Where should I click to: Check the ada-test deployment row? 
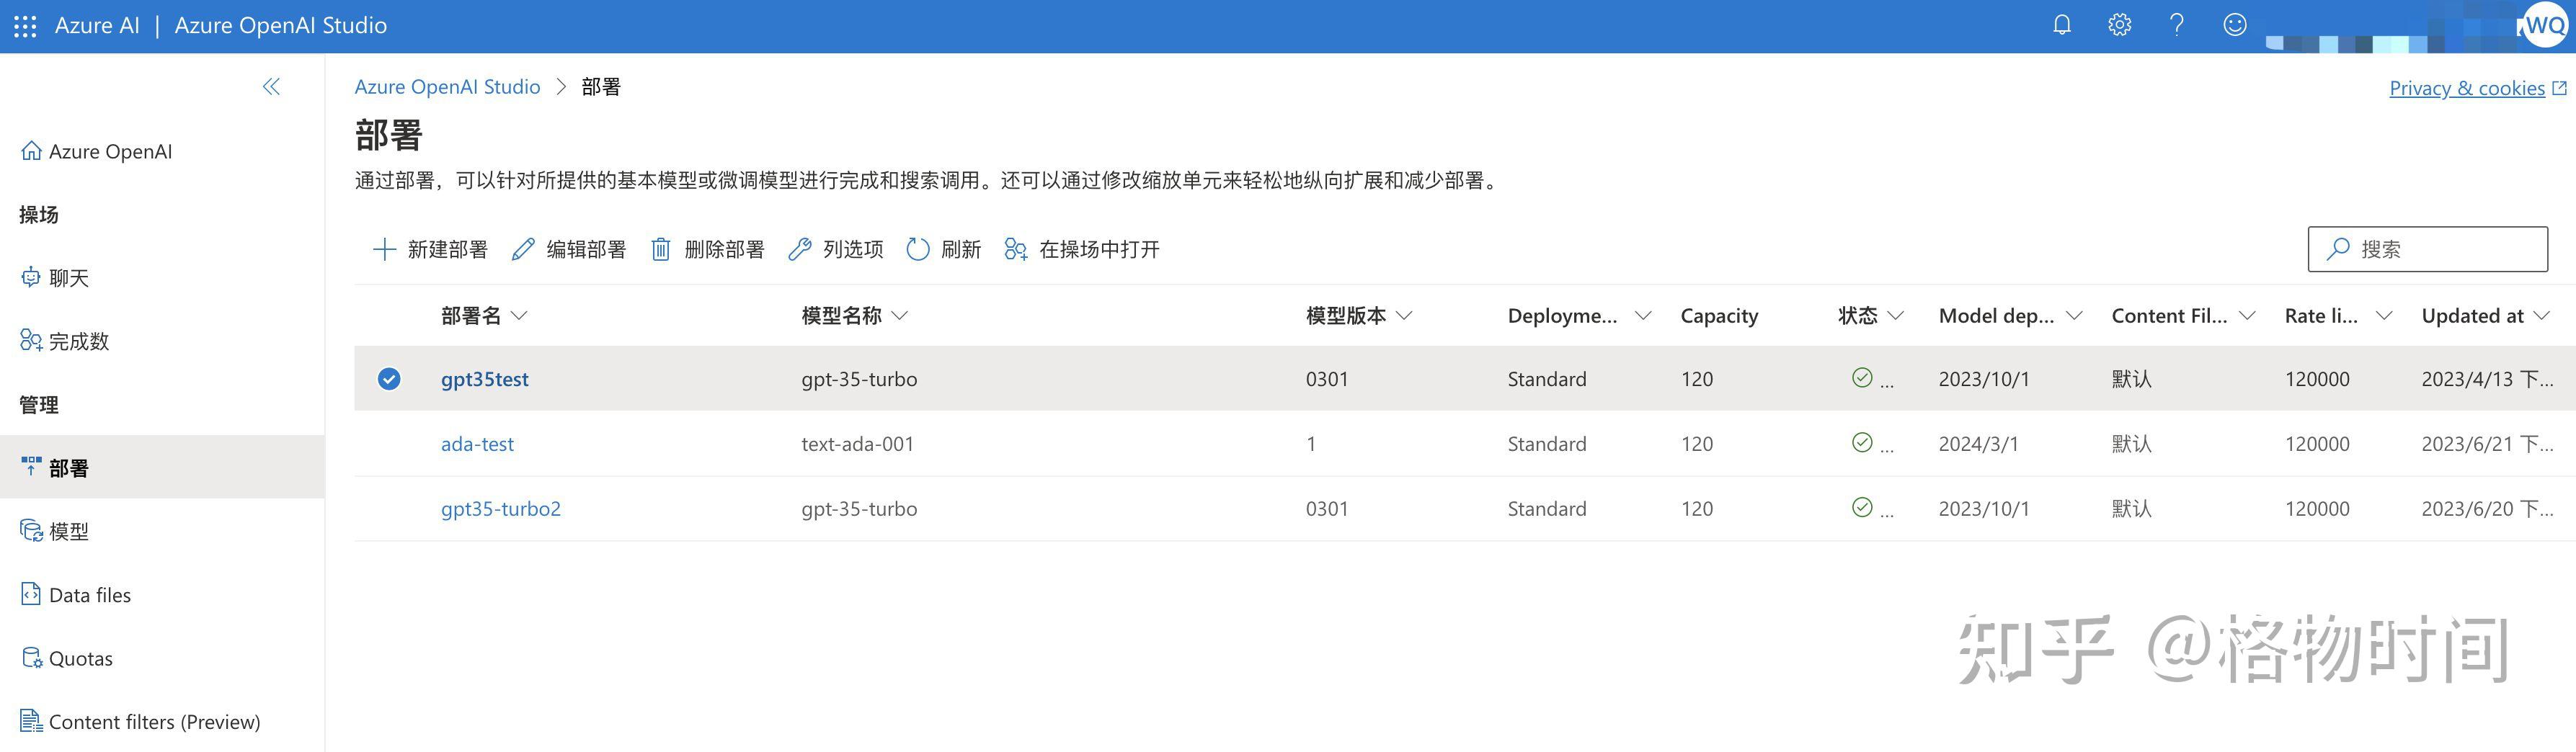[389, 443]
